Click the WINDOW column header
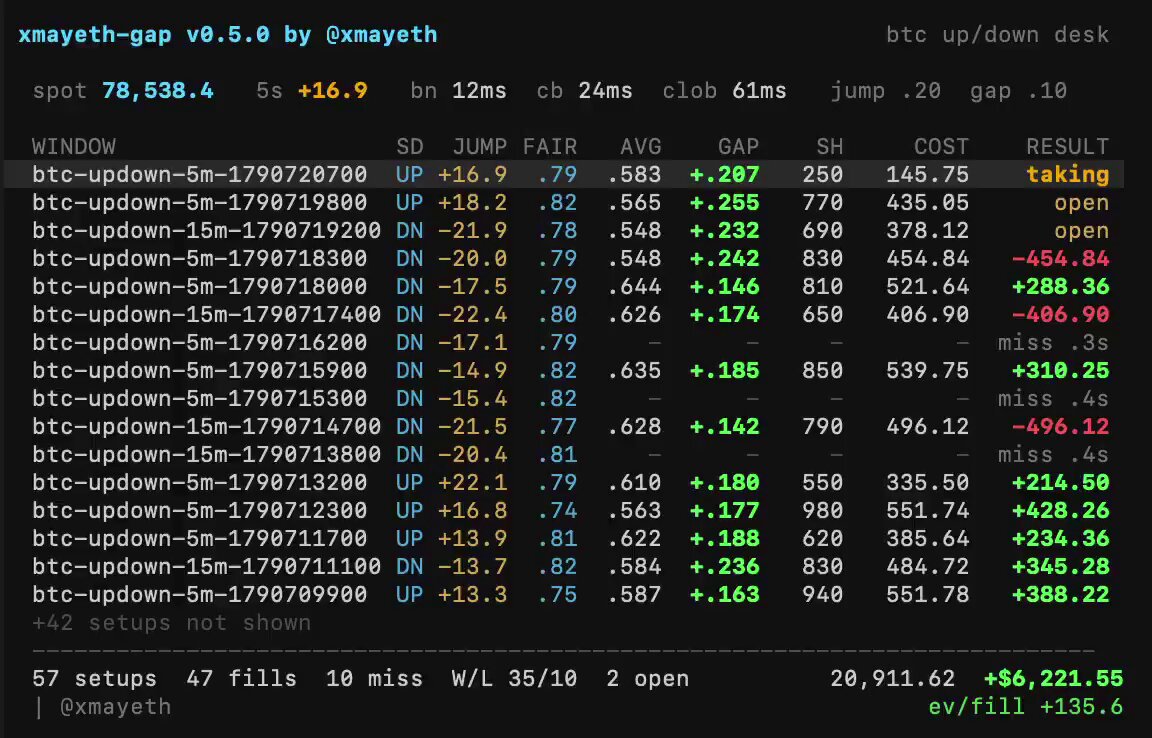This screenshot has width=1152, height=738. pos(74,146)
